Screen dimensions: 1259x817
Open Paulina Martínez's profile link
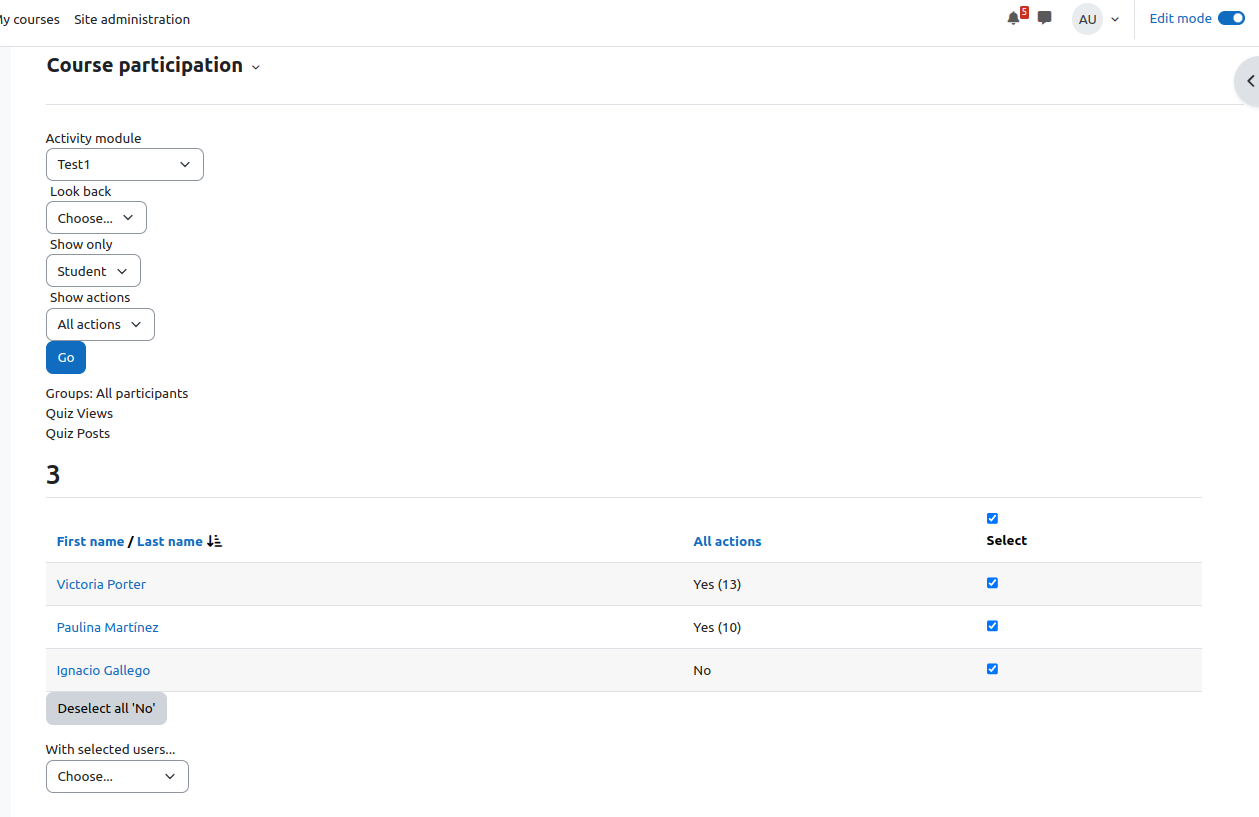click(107, 627)
